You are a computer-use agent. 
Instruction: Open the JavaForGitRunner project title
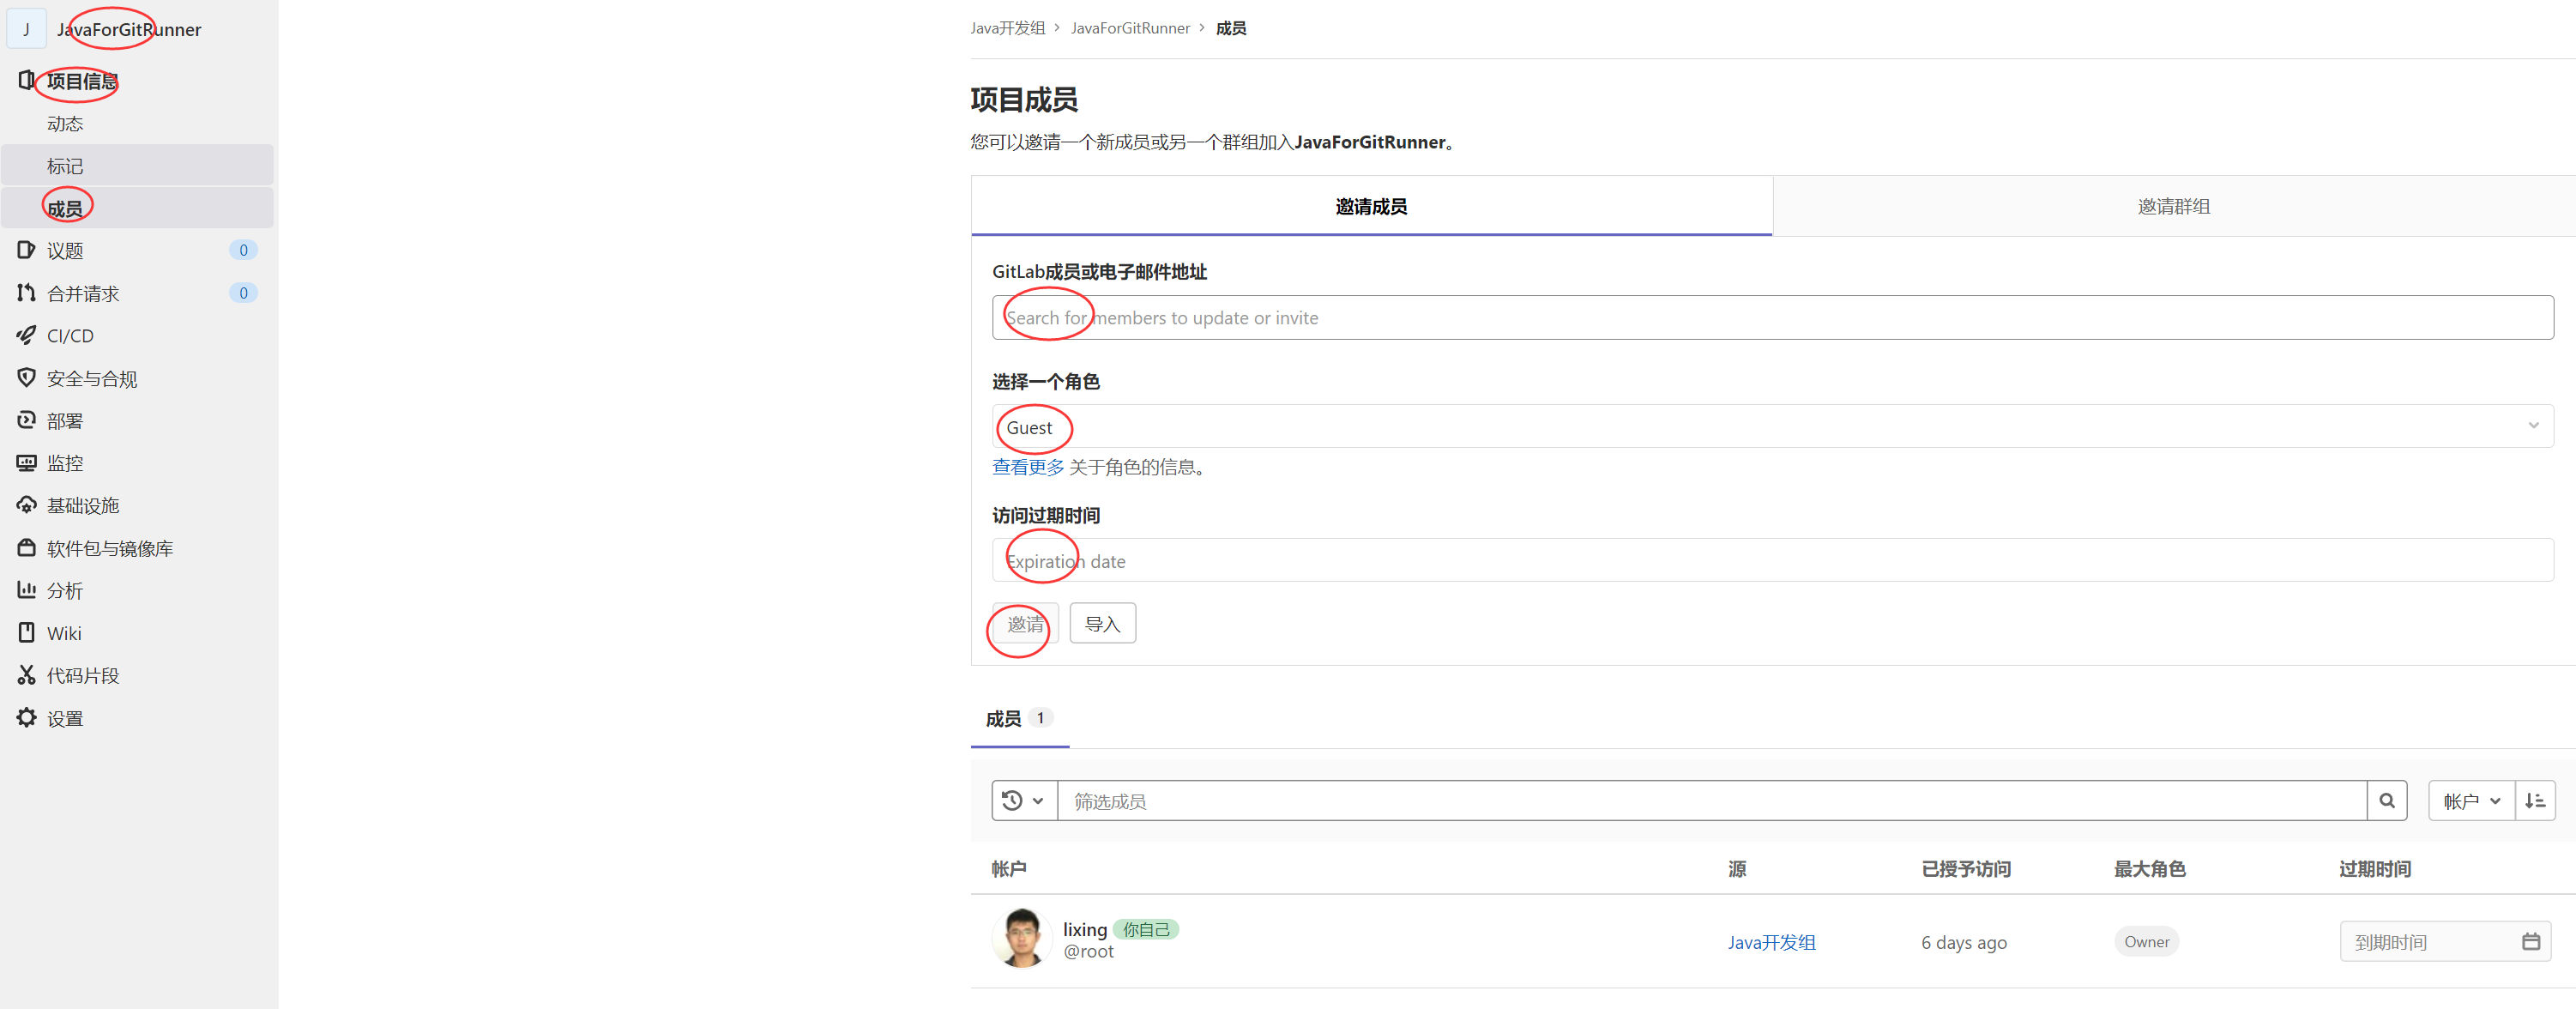point(129,29)
